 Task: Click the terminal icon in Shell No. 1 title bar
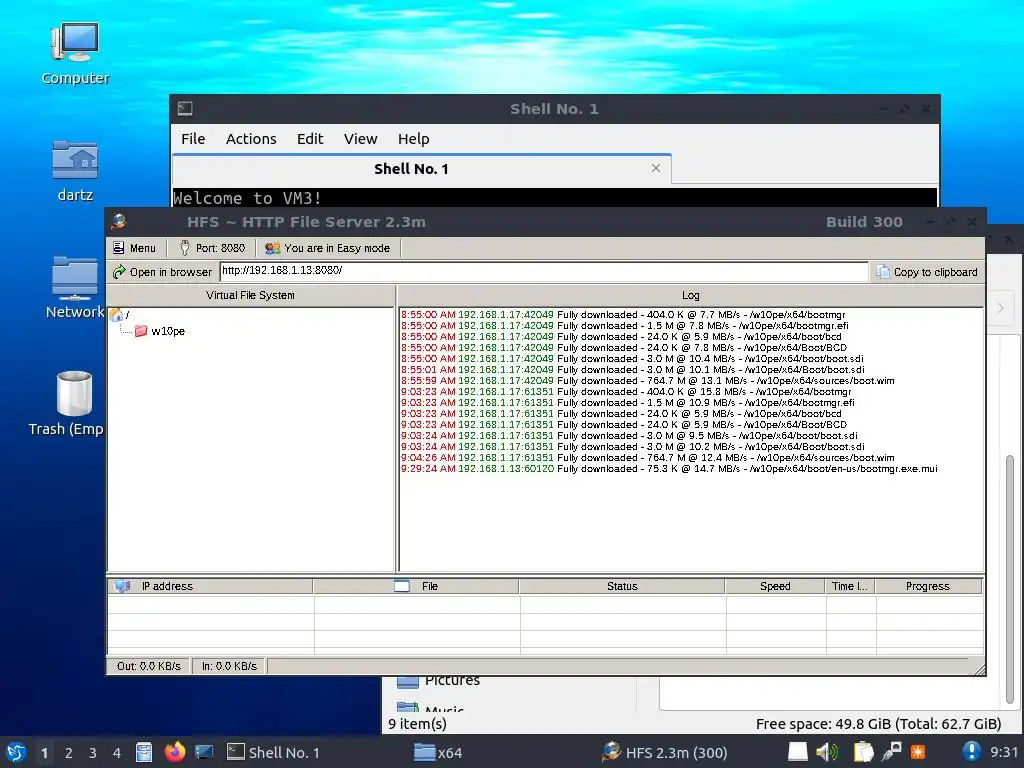[x=185, y=108]
